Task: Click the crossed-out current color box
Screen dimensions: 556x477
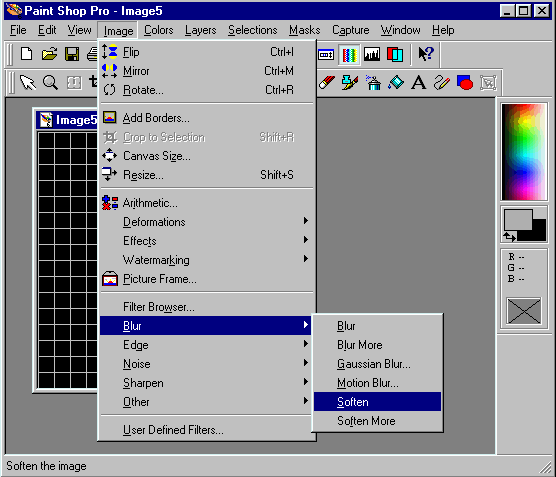Action: [524, 311]
